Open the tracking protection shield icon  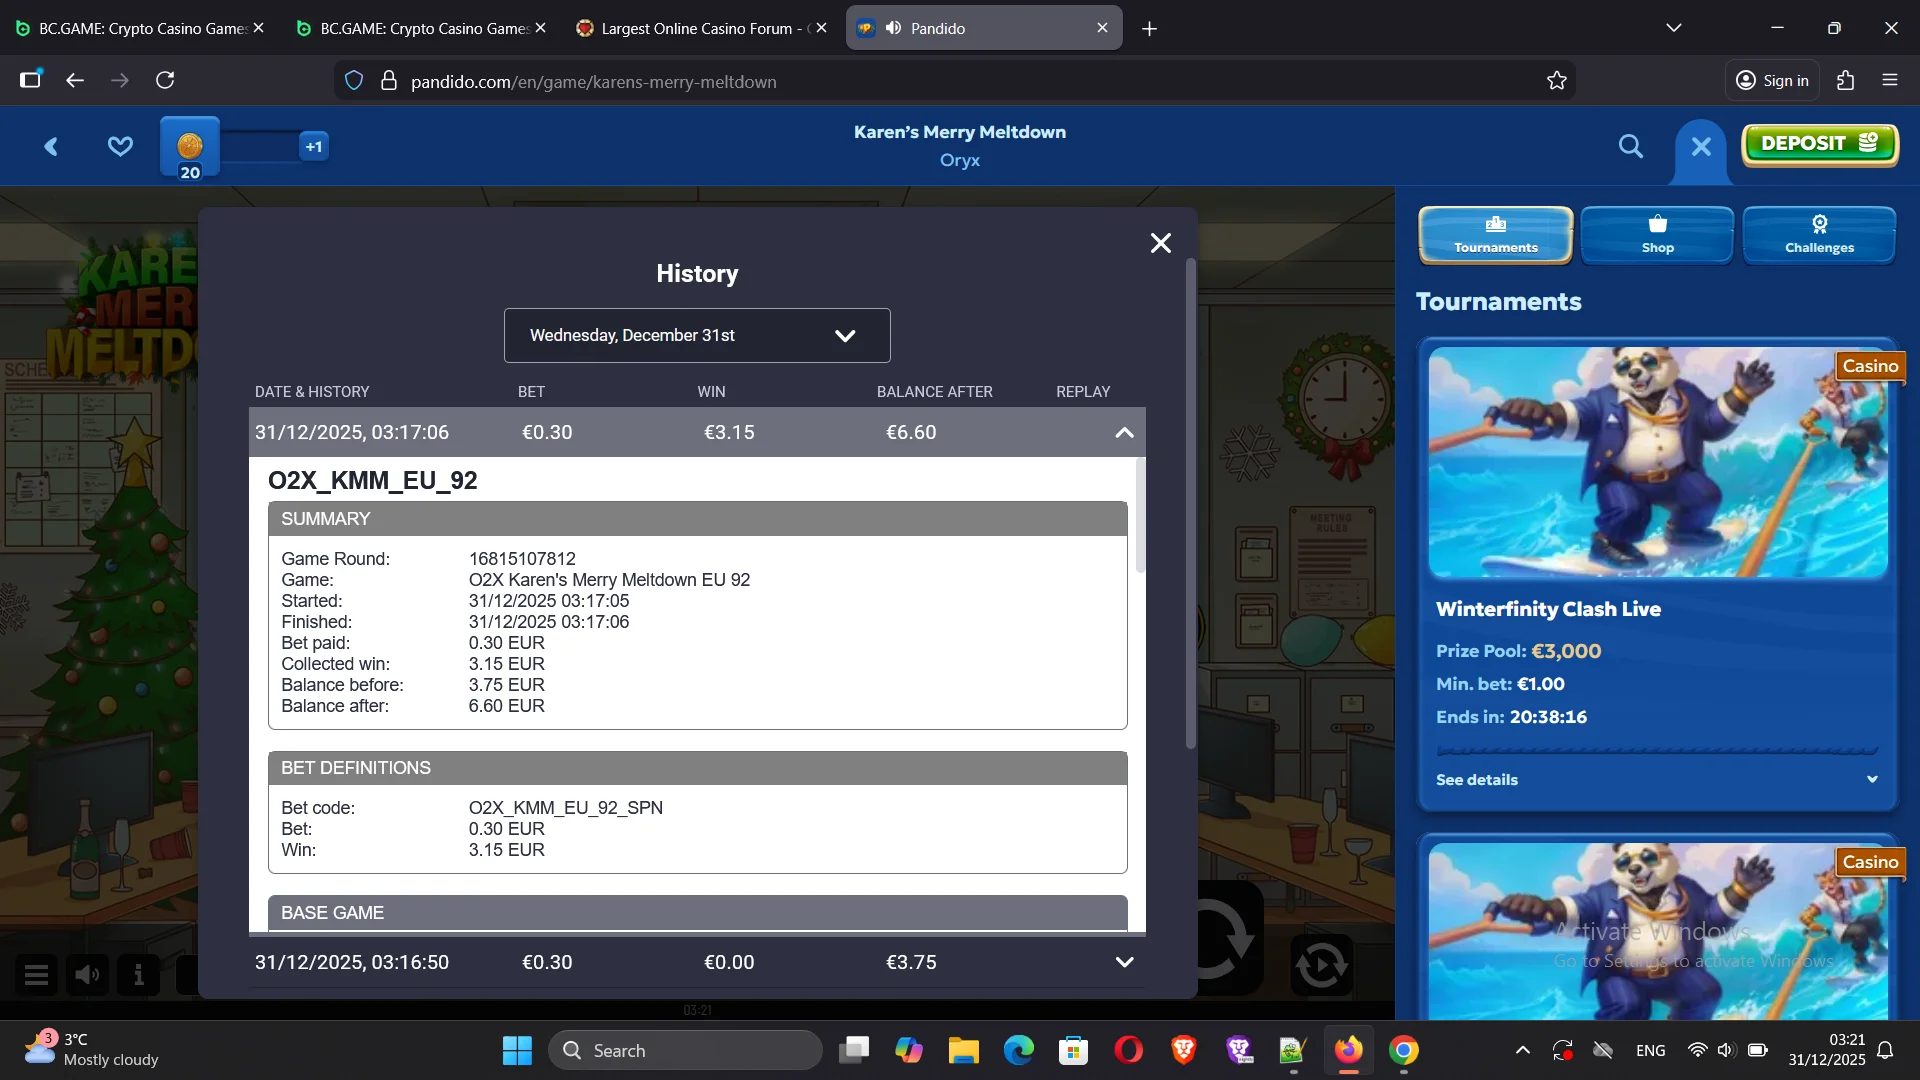[x=354, y=81]
